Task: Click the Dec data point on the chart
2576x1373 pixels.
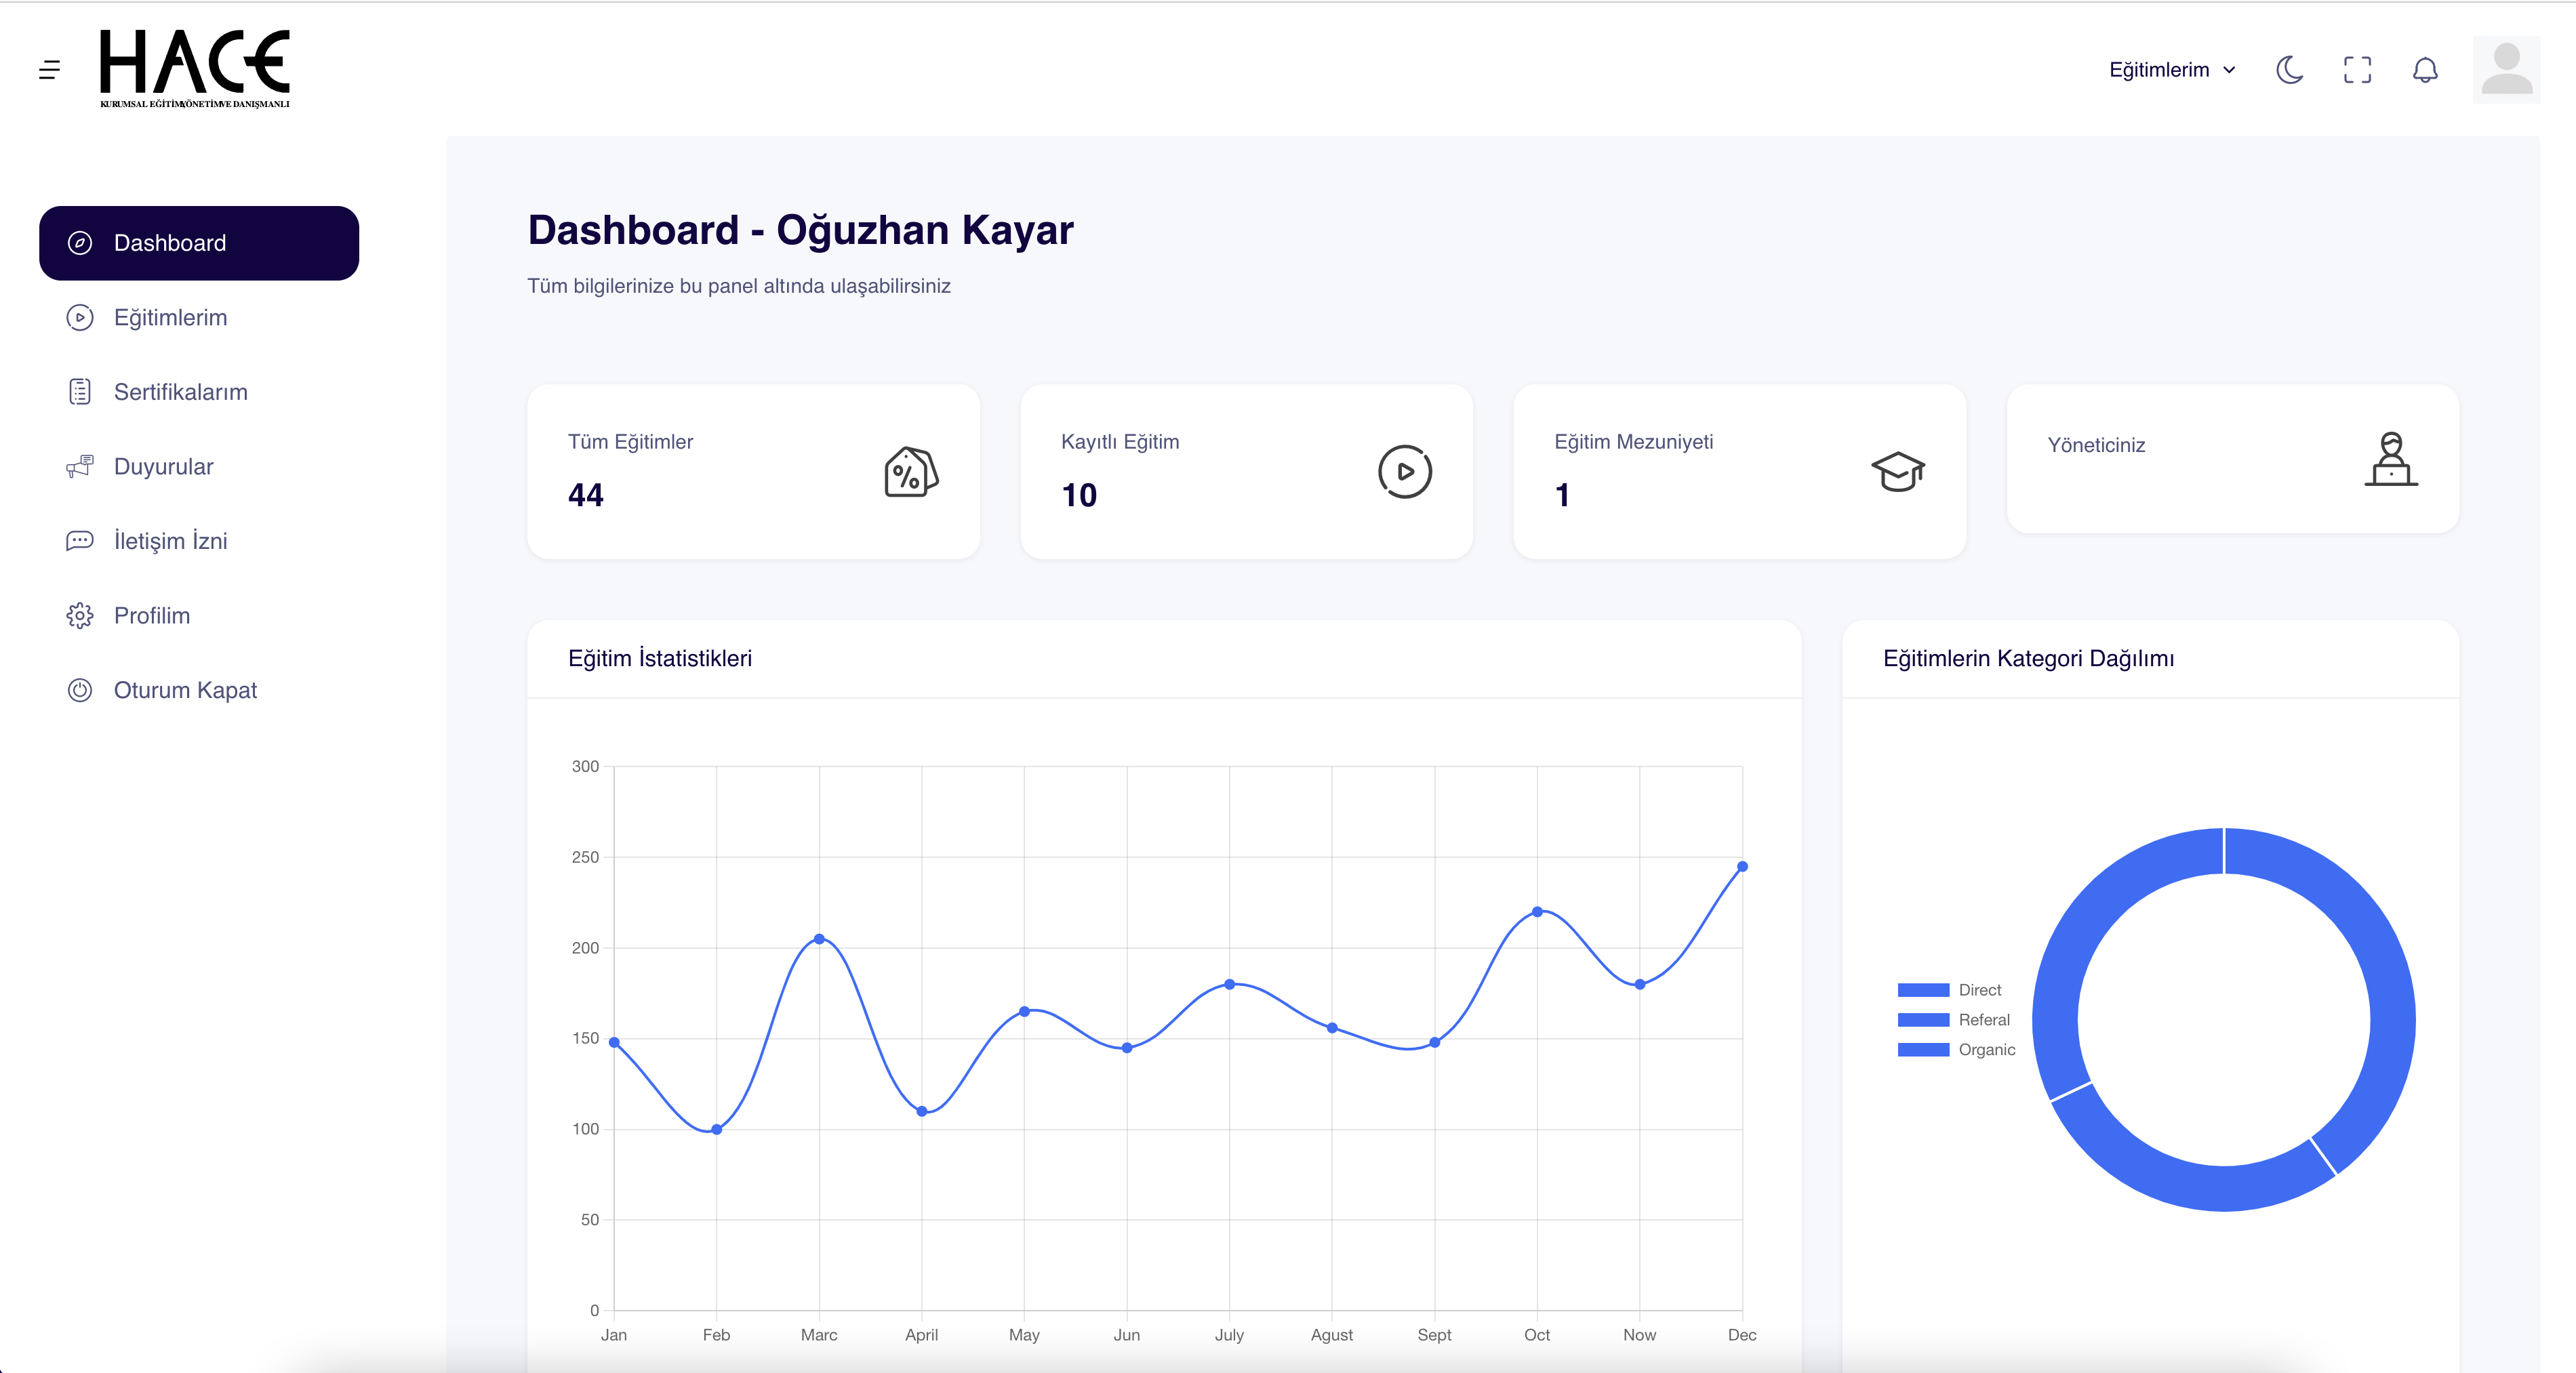Action: [x=1742, y=867]
